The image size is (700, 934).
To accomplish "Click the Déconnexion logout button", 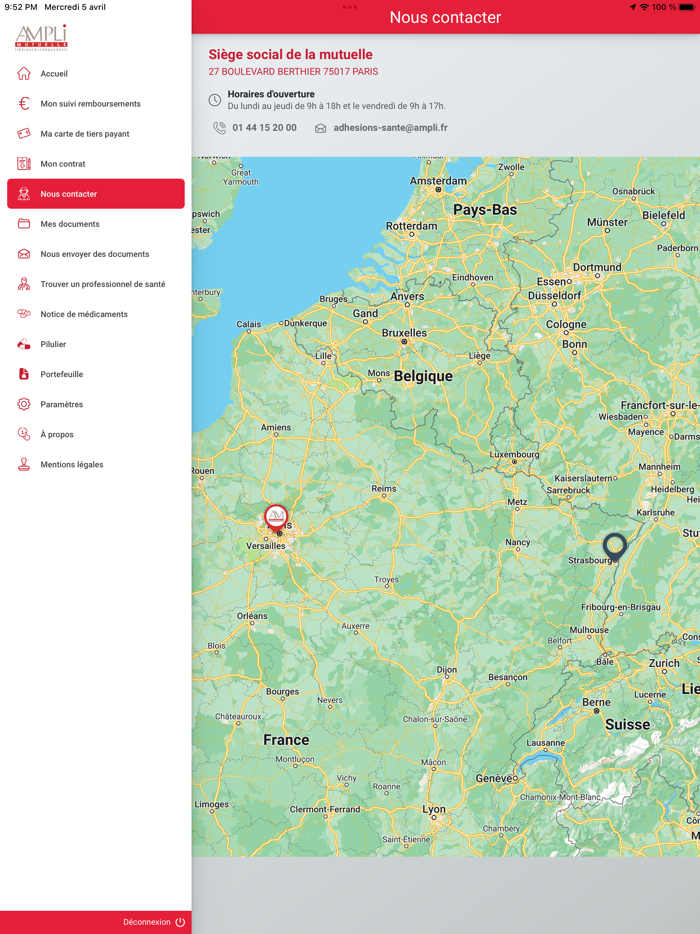I will [154, 922].
